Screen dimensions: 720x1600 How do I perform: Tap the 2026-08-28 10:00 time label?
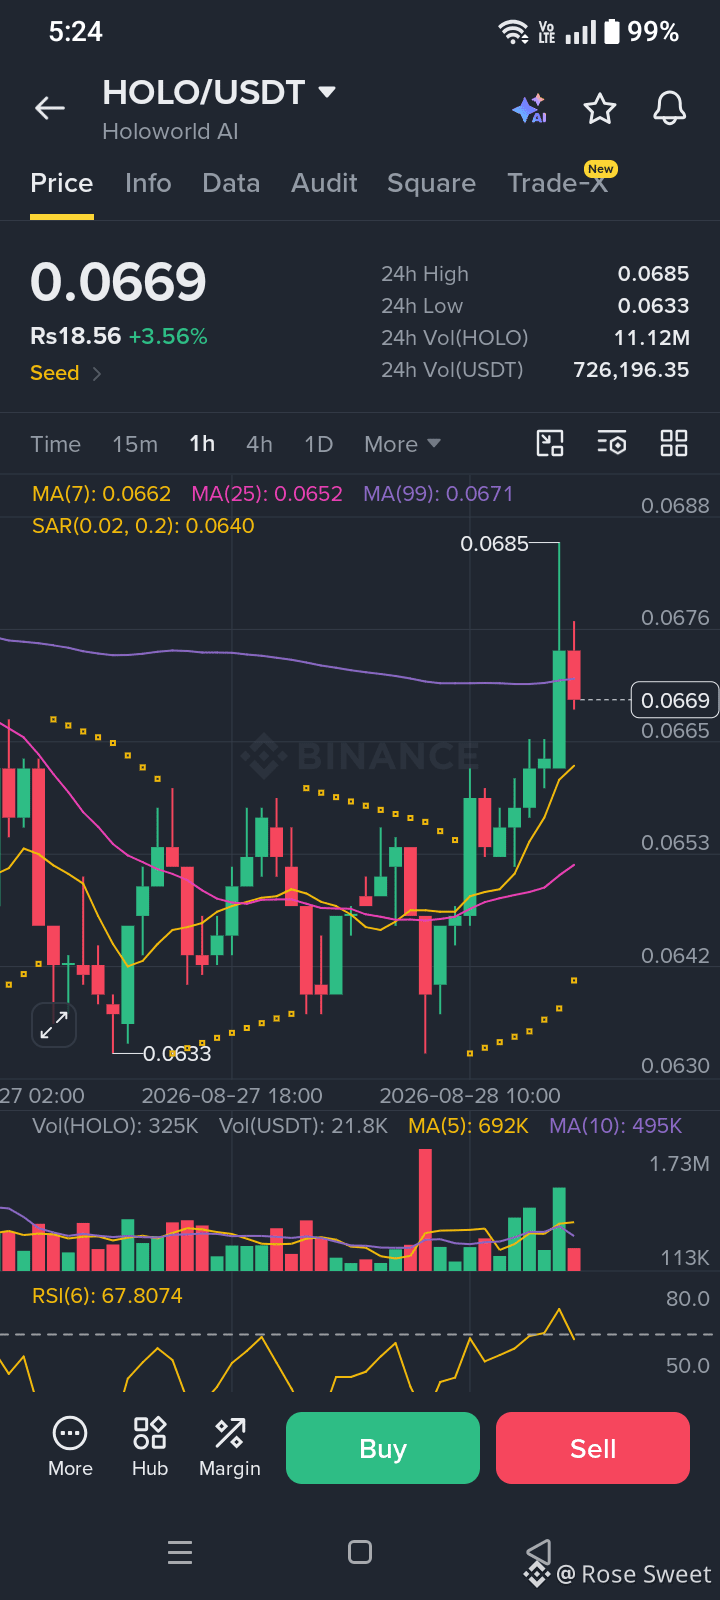[x=470, y=1096]
